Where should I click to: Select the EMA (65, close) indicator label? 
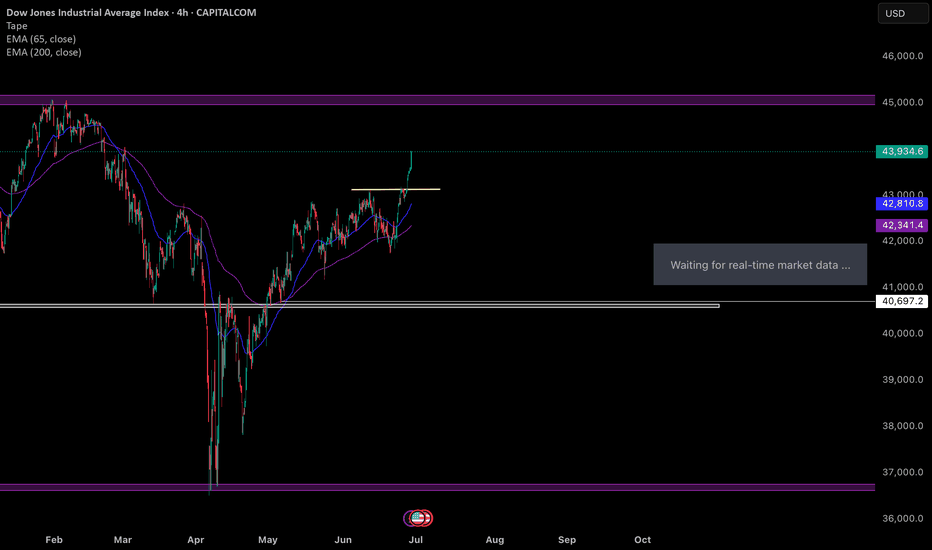tap(41, 39)
